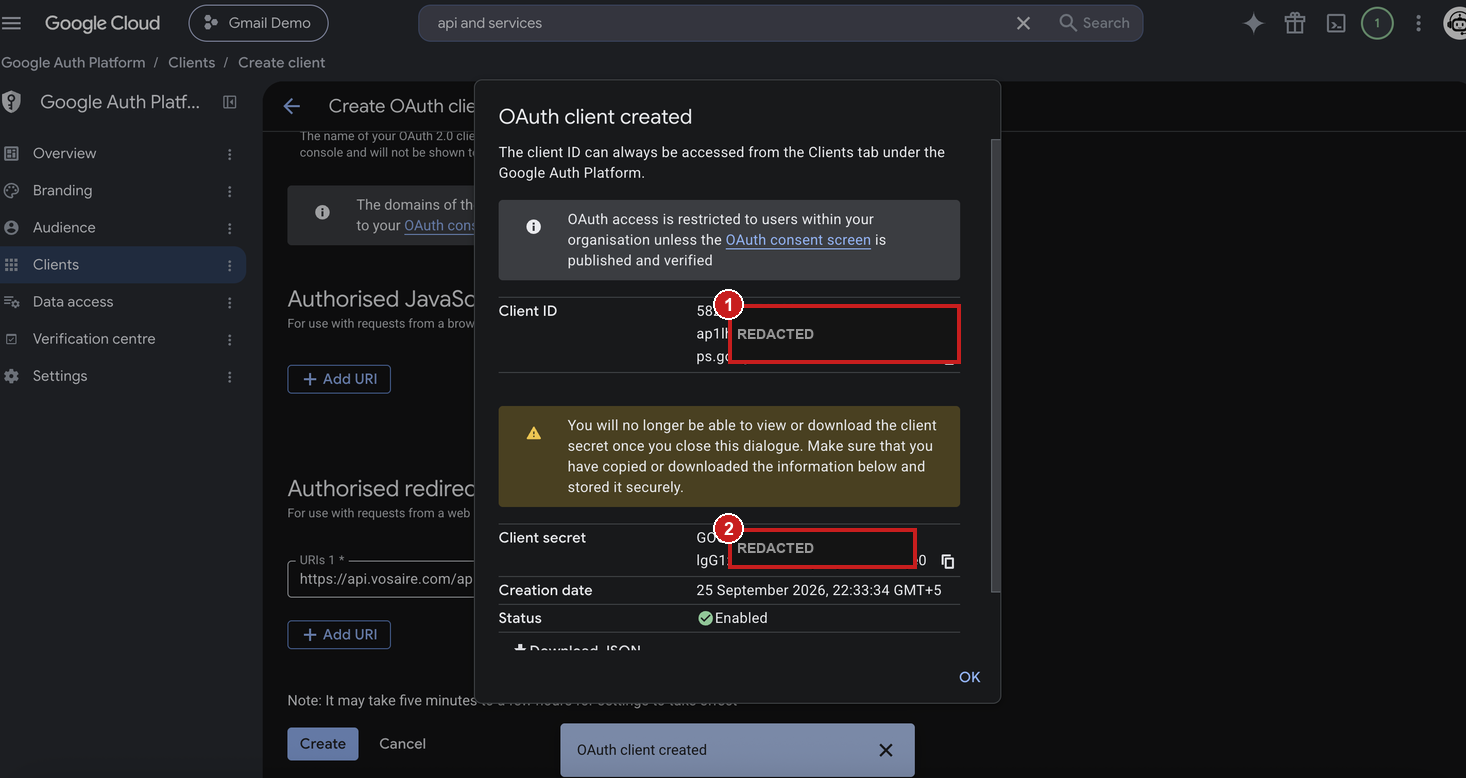This screenshot has height=778, width=1466.
Task: Click the warning triangle icon in dialog
Action: [534, 433]
